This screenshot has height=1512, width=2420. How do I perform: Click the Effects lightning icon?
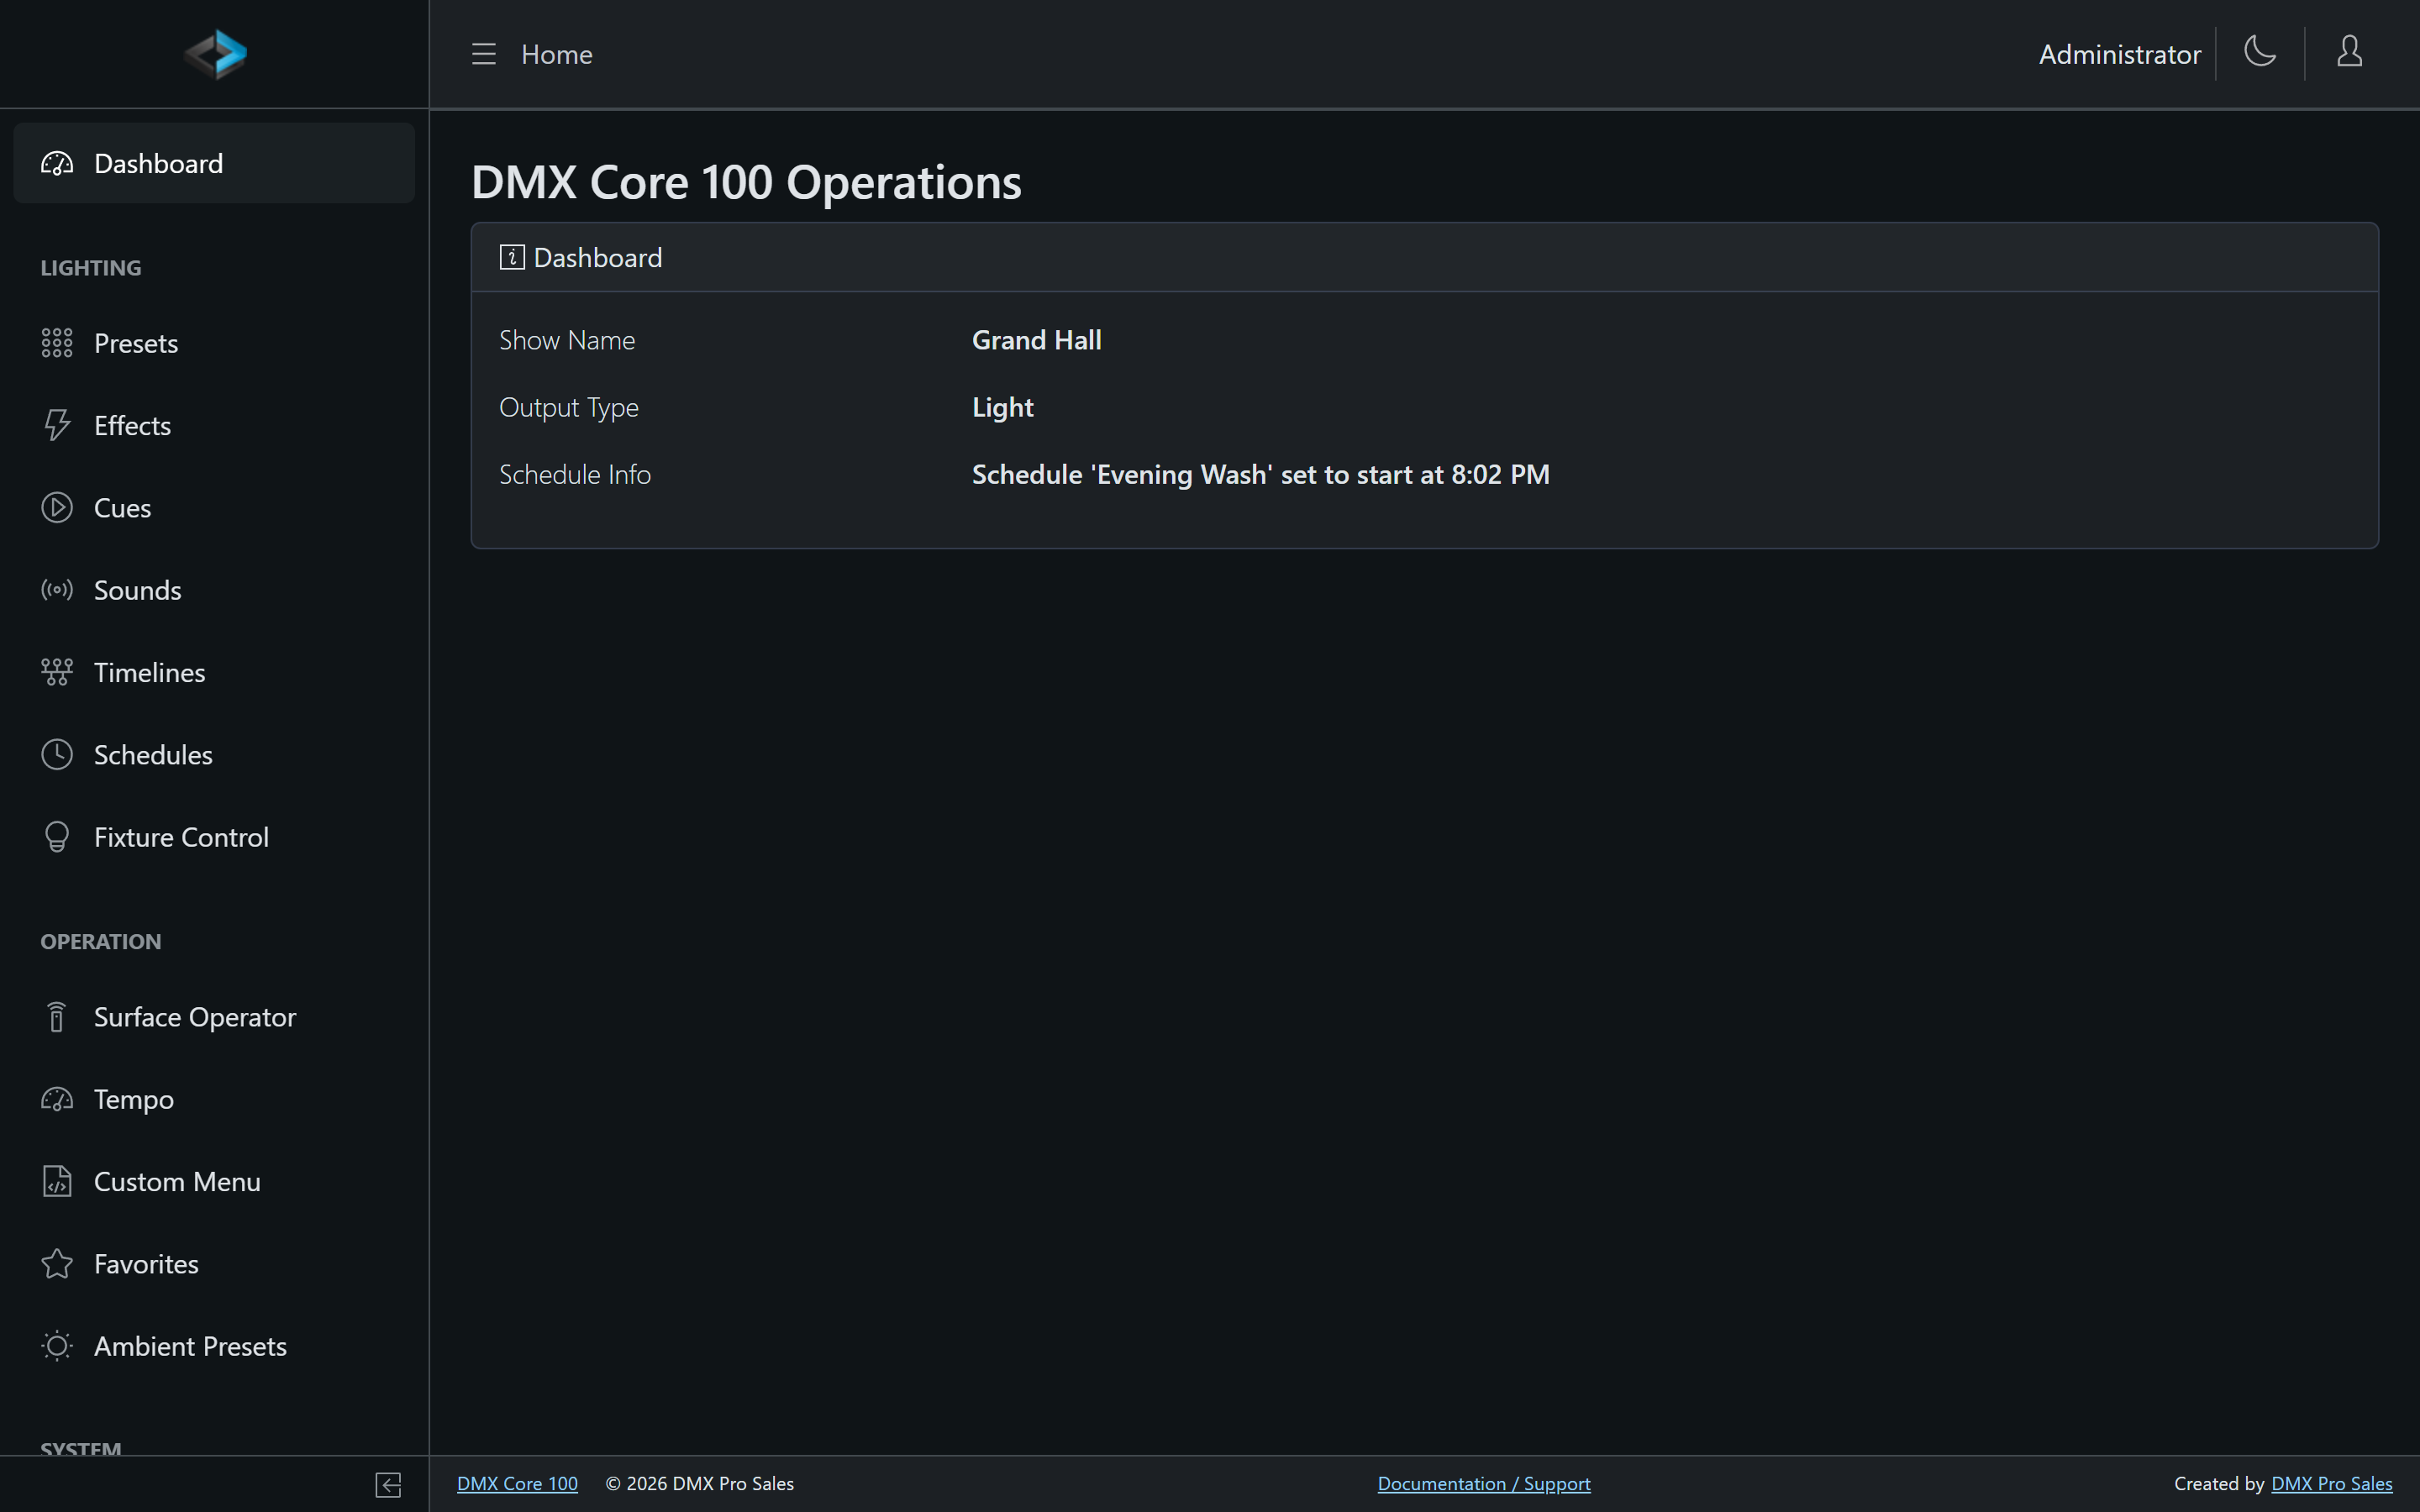click(x=57, y=425)
